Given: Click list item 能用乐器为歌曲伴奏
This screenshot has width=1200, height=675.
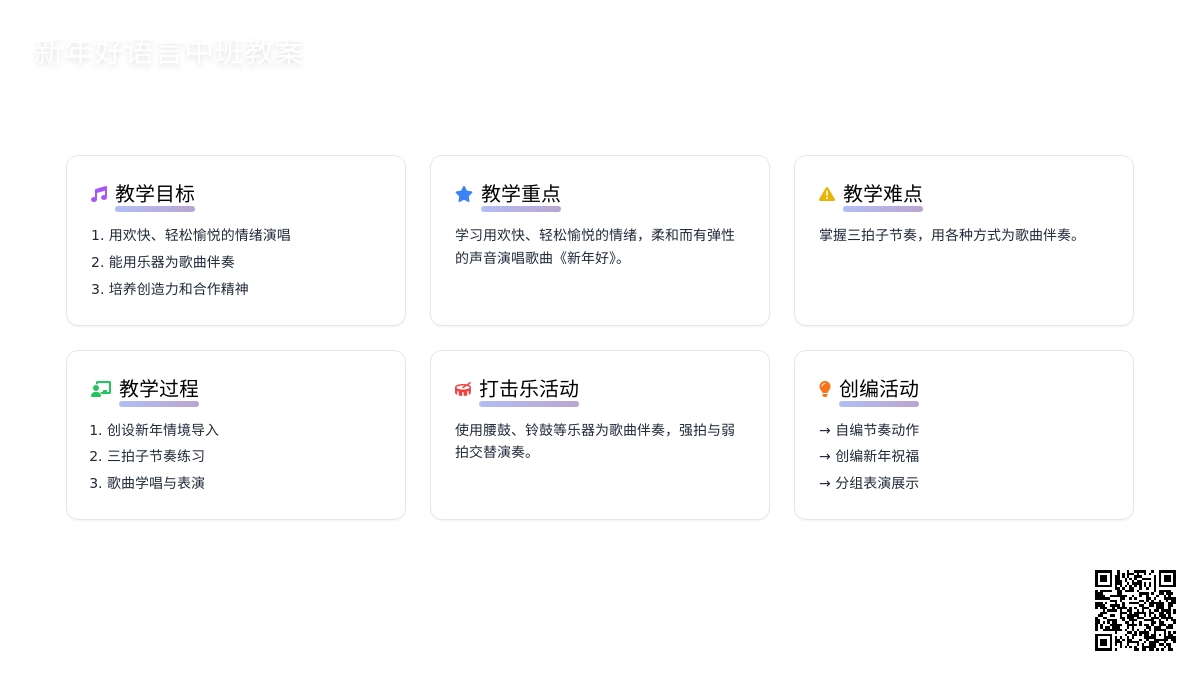Looking at the screenshot, I should [x=171, y=262].
